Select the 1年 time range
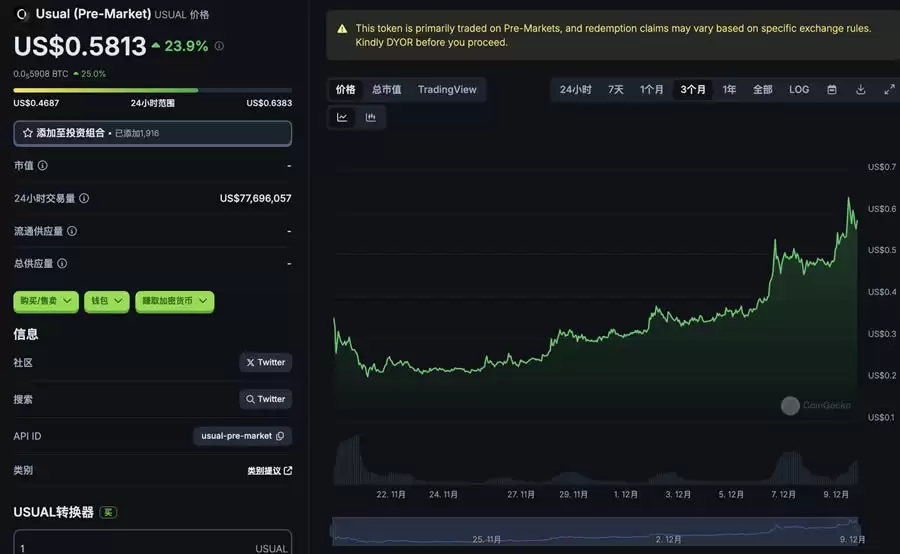 pyautogui.click(x=730, y=90)
